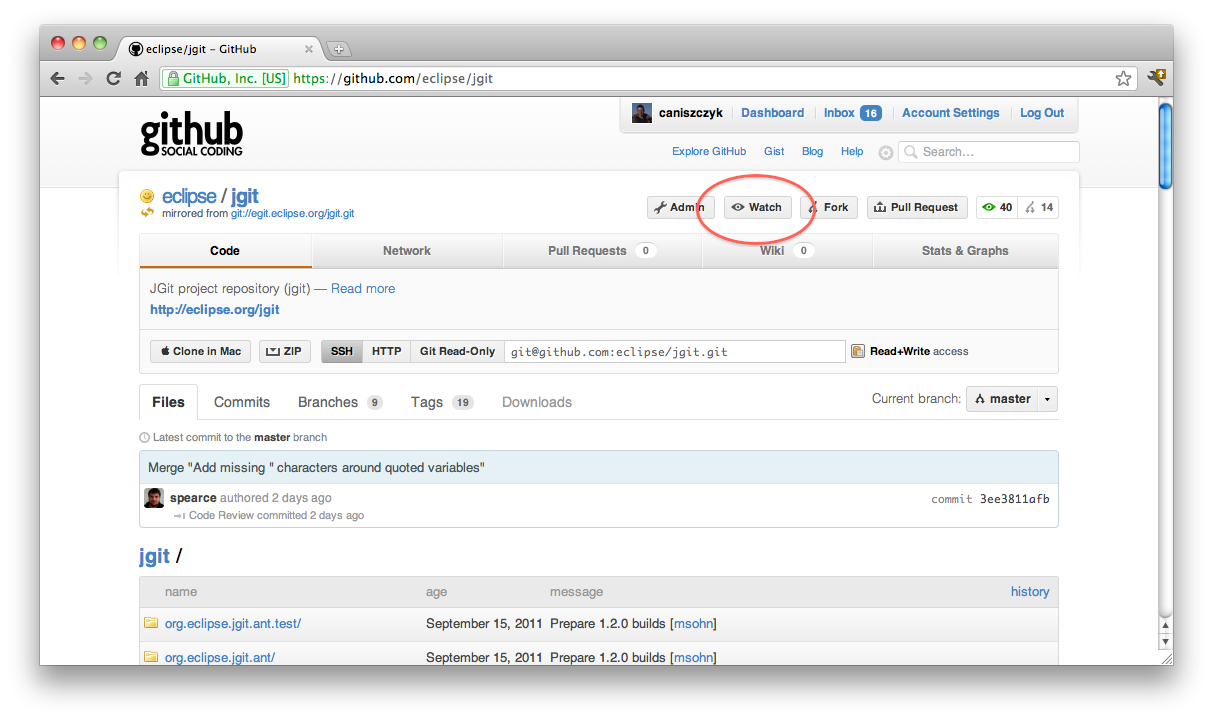Click the browser address bar
Screen dimensions: 1213x720
(x=649, y=78)
